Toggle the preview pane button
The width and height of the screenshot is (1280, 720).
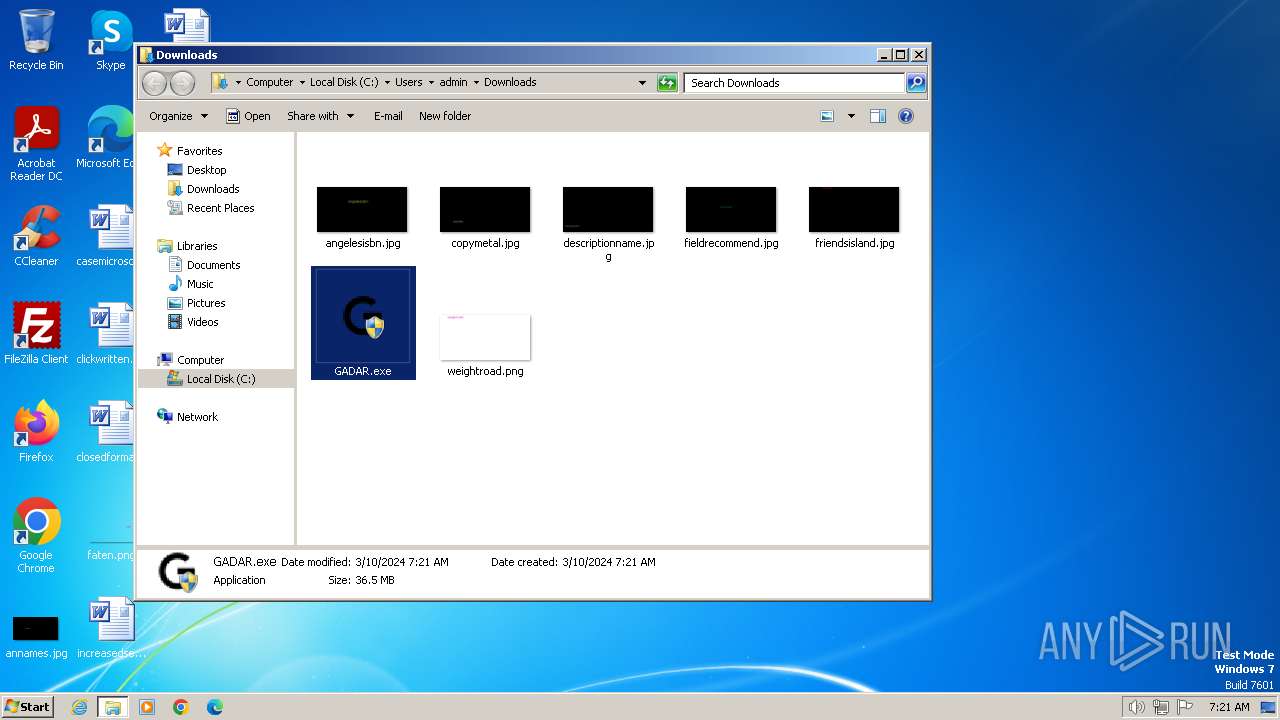pos(877,116)
